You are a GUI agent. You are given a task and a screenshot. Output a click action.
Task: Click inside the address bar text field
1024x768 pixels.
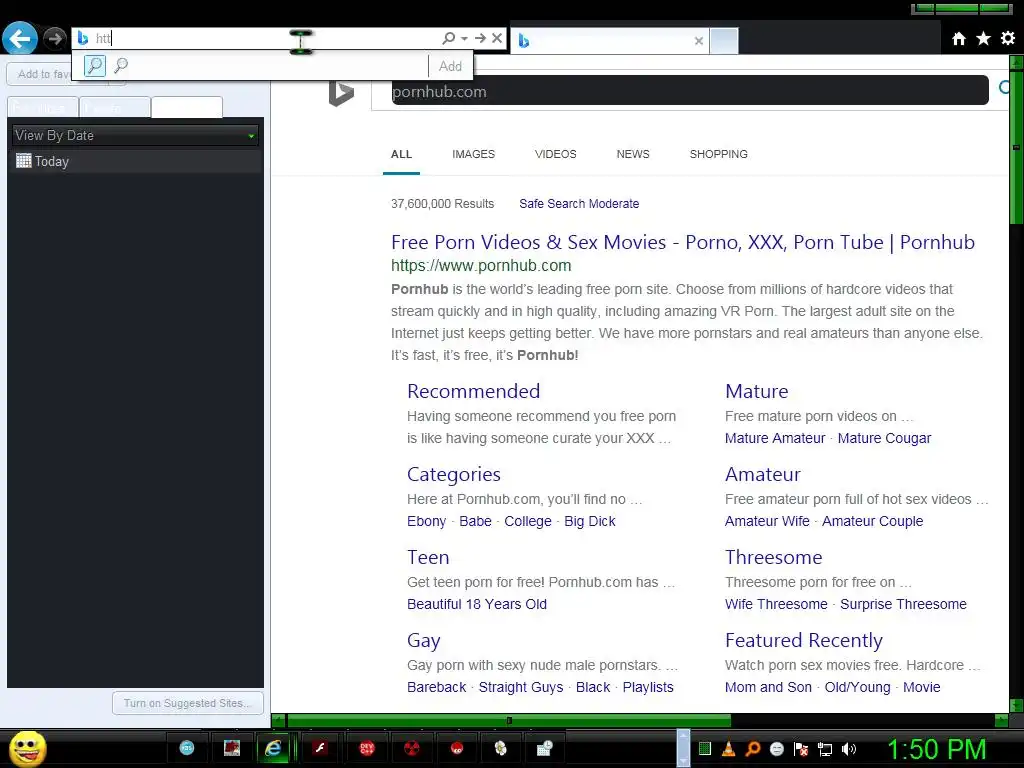[x=261, y=38]
